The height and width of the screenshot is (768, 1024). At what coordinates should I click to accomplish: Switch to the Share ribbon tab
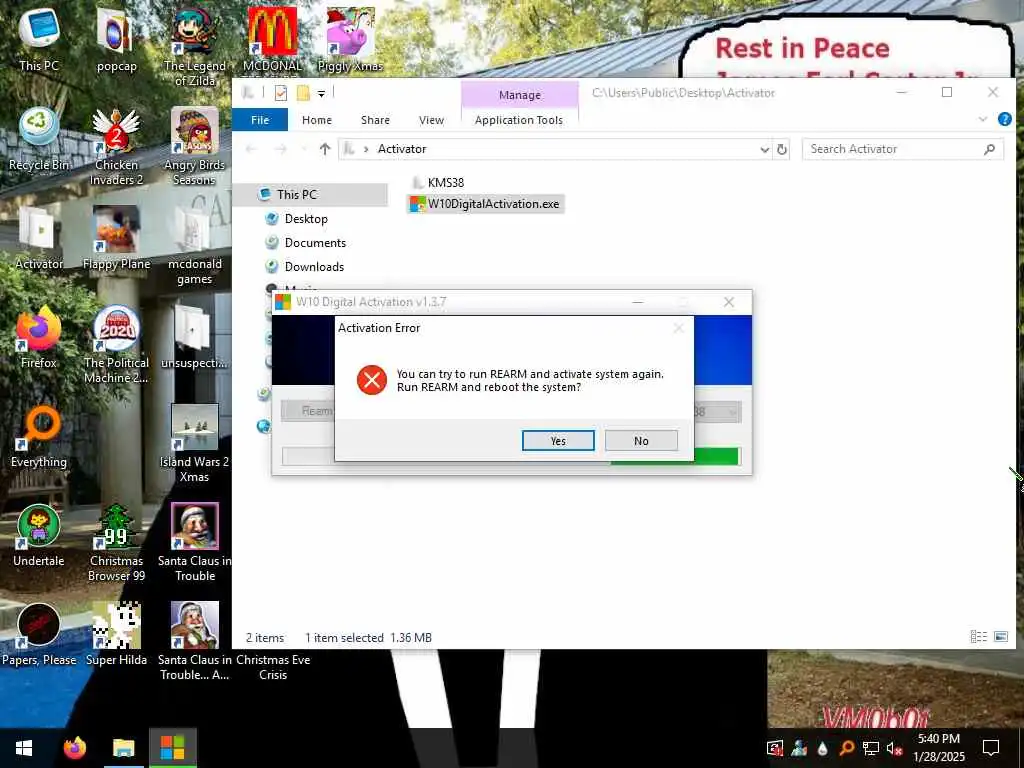tap(376, 120)
